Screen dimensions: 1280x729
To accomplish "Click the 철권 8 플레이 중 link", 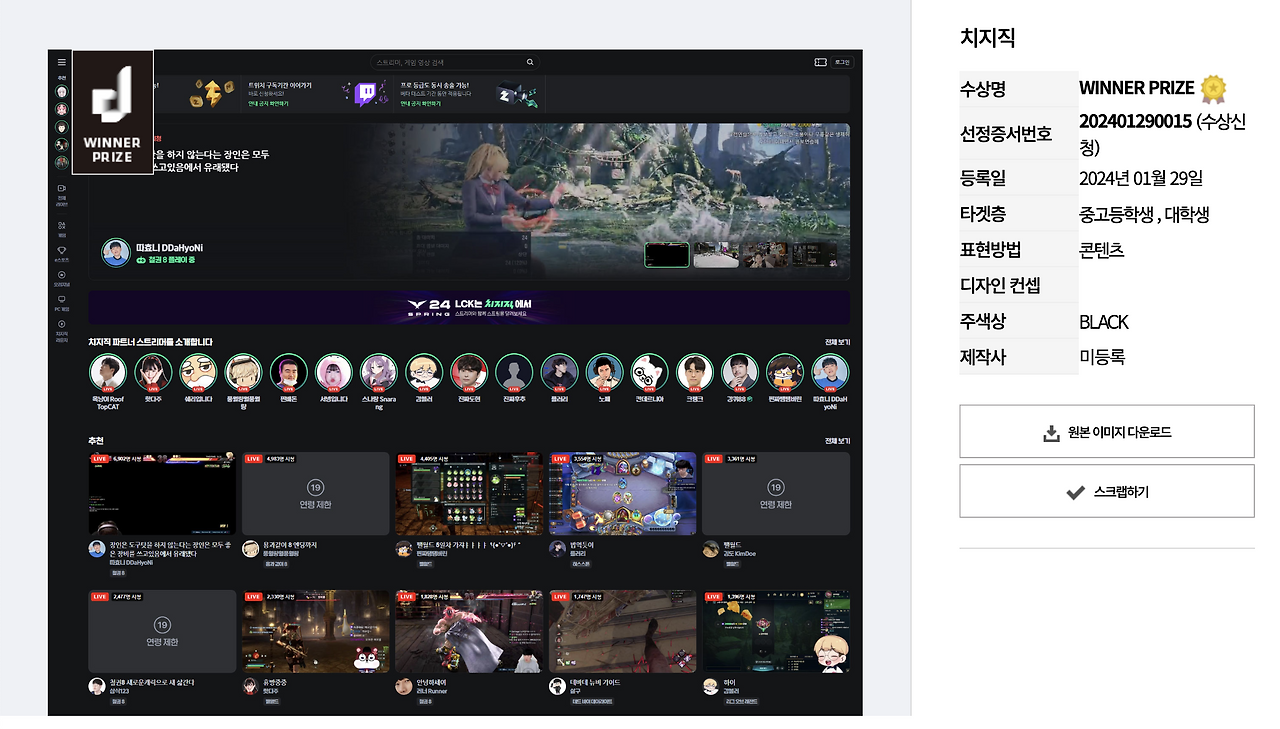I will tap(166, 260).
